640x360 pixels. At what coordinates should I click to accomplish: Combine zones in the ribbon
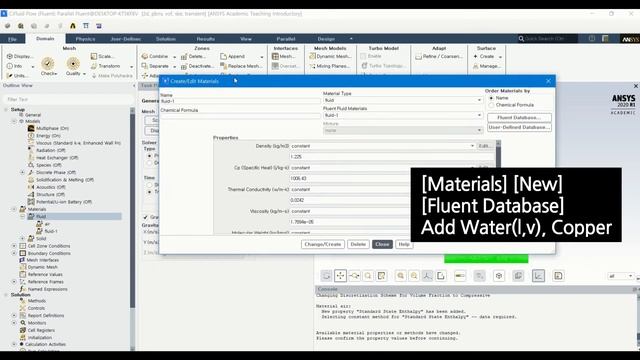pyautogui.click(x=156, y=56)
